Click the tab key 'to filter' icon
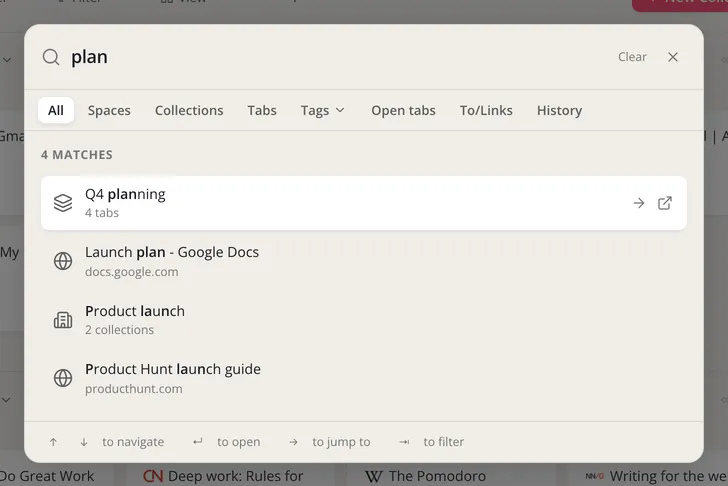The width and height of the screenshot is (728, 486). pyautogui.click(x=404, y=442)
